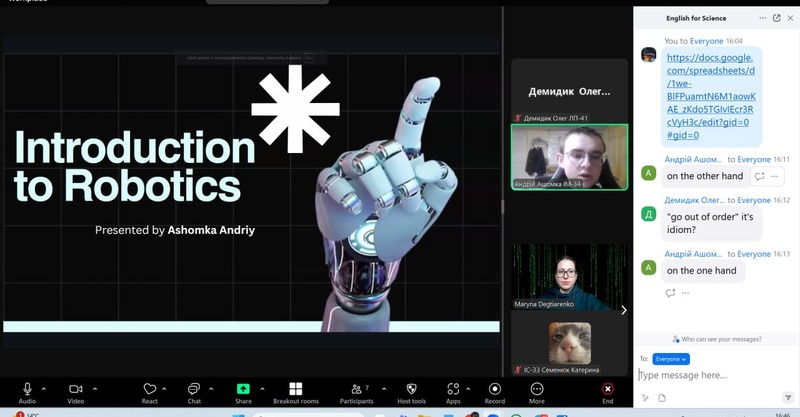Open more actions under 'on the one hand'
The width and height of the screenshot is (800, 417).
(685, 293)
